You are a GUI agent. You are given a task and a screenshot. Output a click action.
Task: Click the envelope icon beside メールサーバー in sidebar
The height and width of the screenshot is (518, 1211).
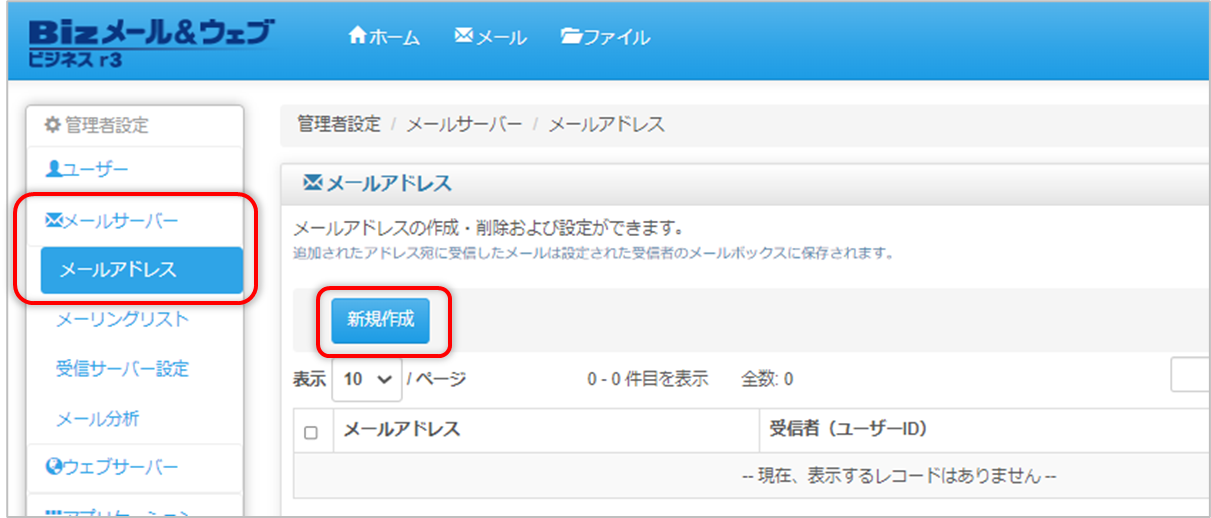coord(54,220)
